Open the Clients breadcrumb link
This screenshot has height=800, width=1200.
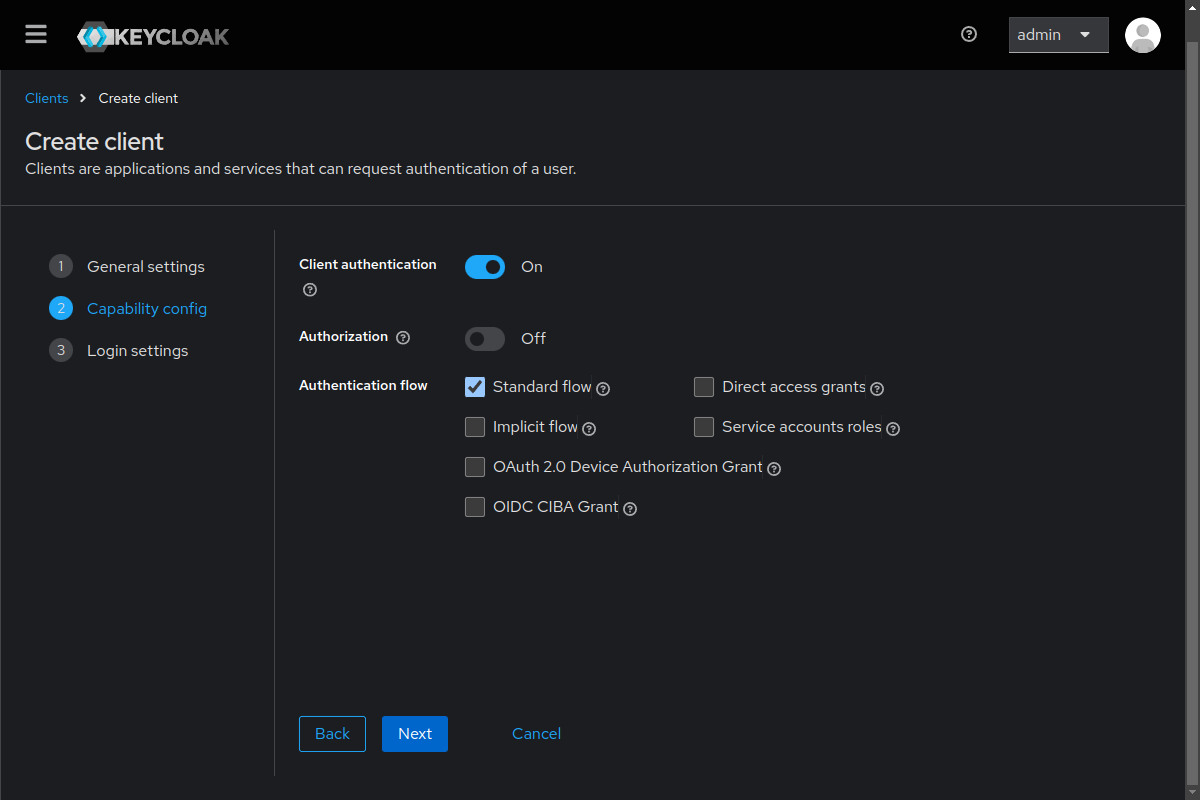point(47,98)
